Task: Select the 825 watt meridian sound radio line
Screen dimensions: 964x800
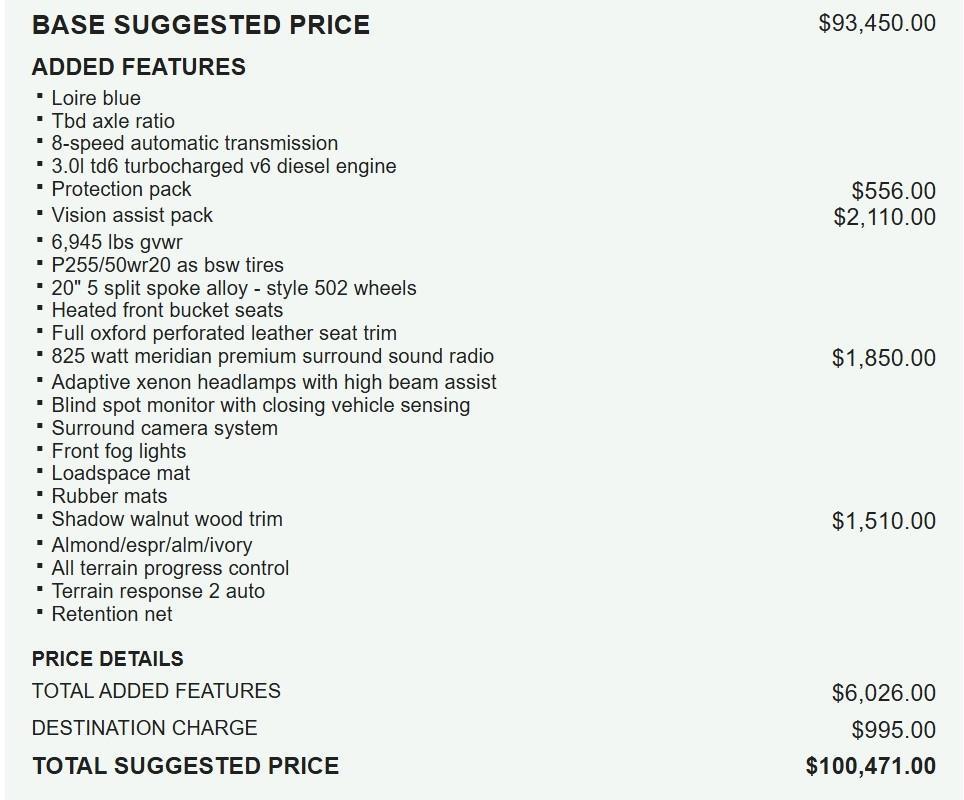Action: pyautogui.click(x=272, y=356)
